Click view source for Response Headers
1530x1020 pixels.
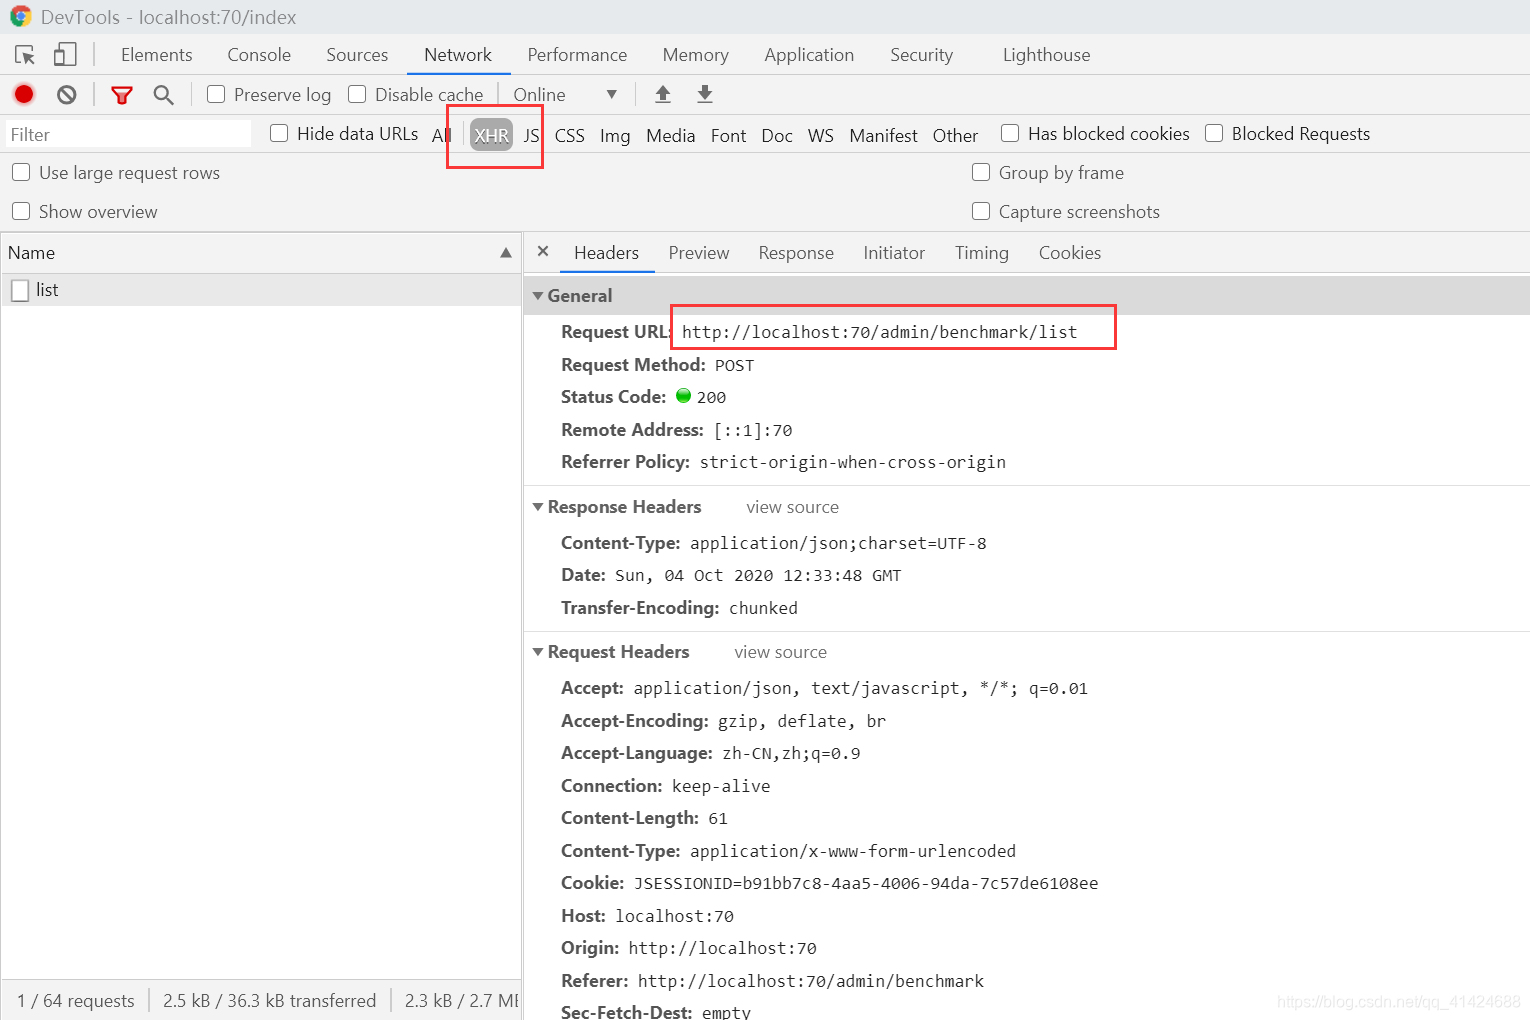[x=792, y=507]
